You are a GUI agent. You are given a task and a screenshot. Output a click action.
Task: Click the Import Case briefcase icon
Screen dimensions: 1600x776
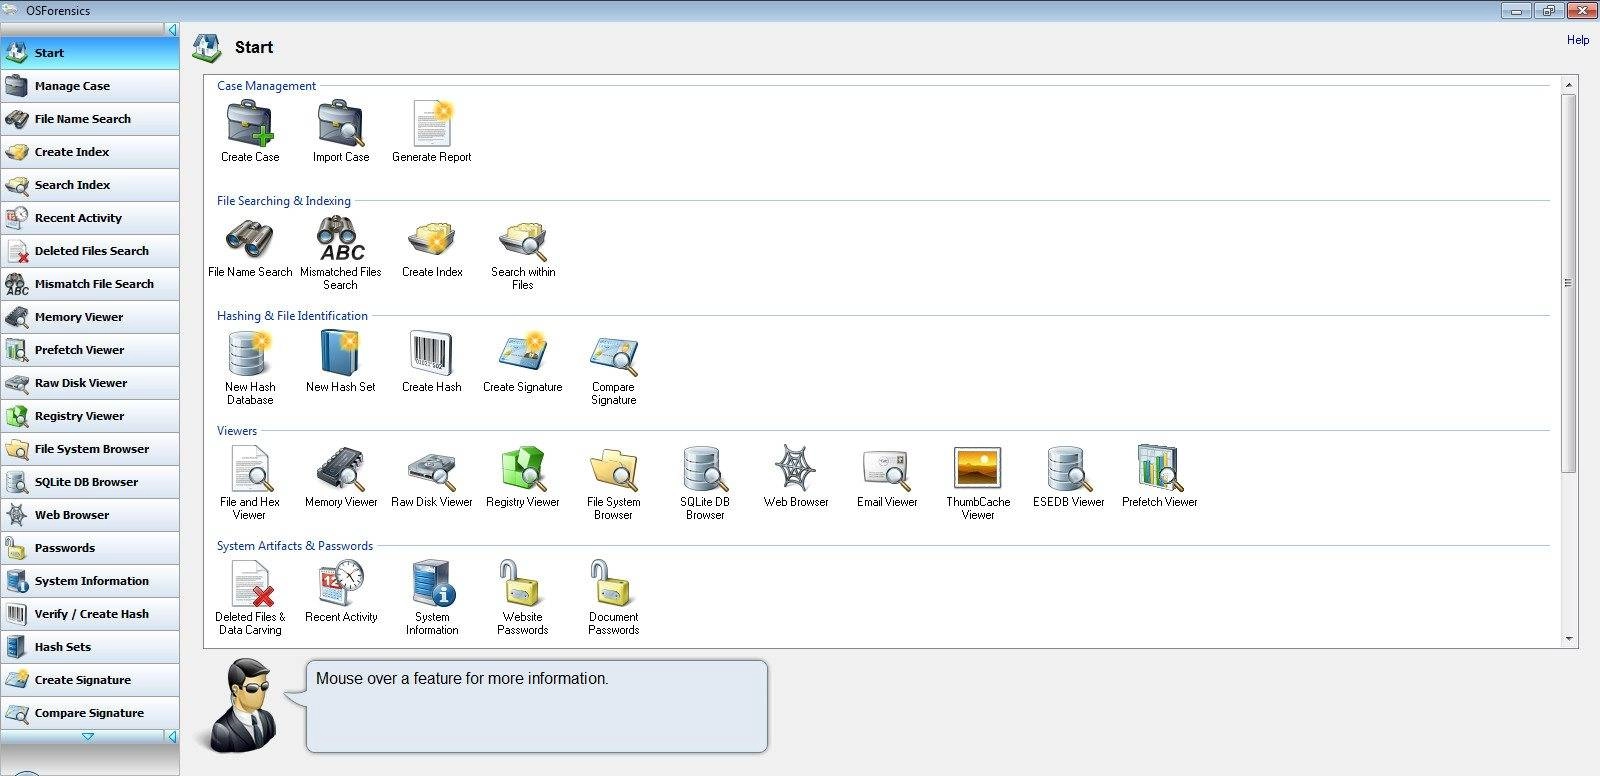[x=341, y=124]
